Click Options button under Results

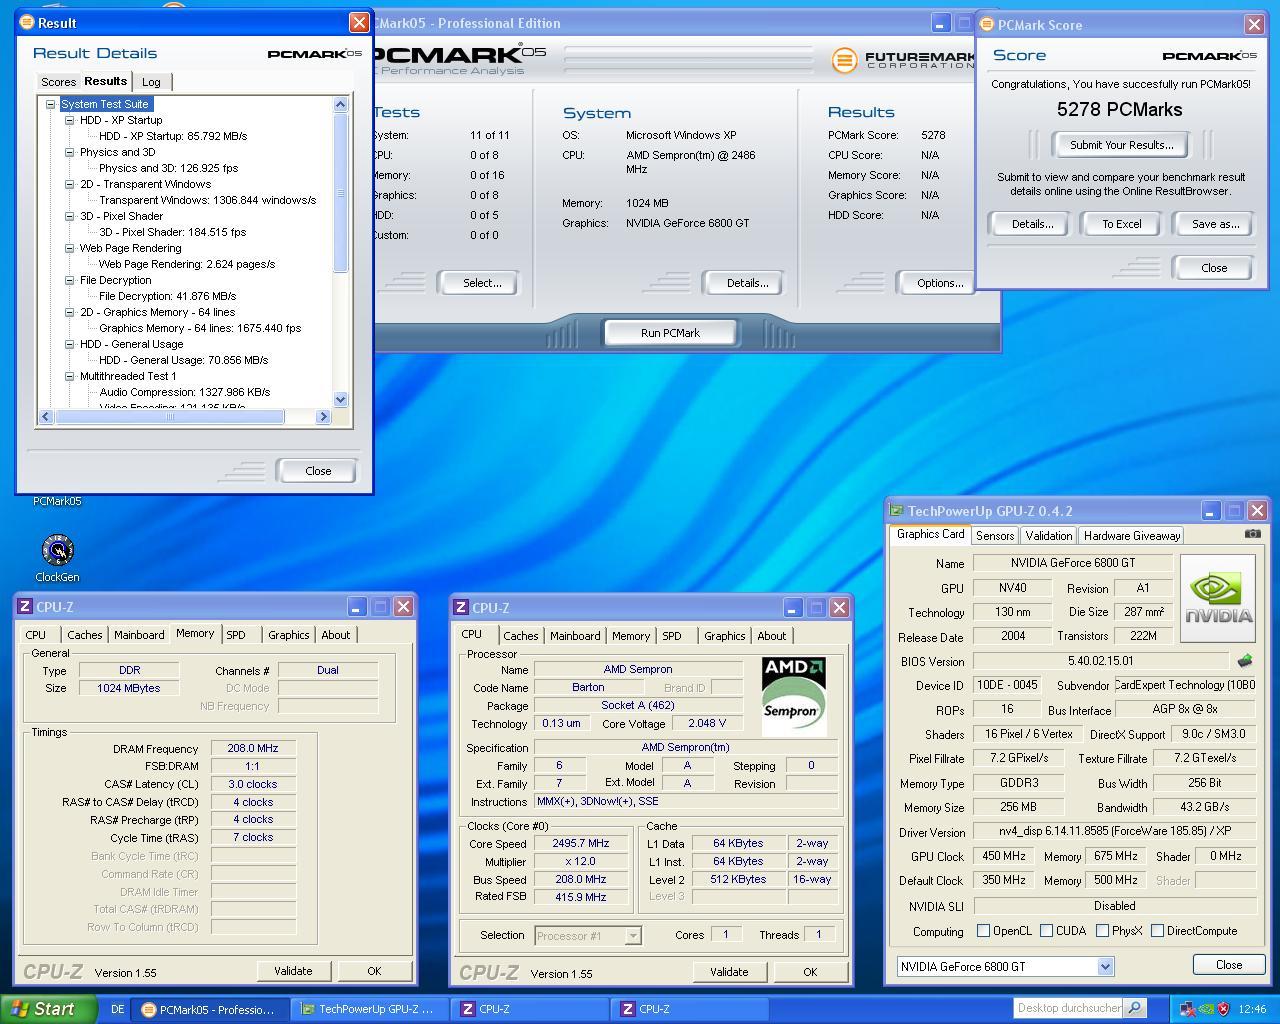click(939, 283)
